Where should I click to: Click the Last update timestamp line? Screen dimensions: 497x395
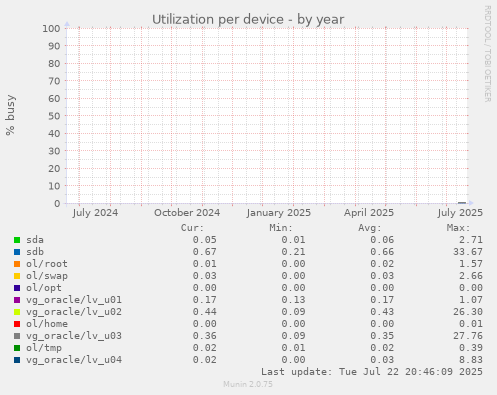pyautogui.click(x=372, y=372)
